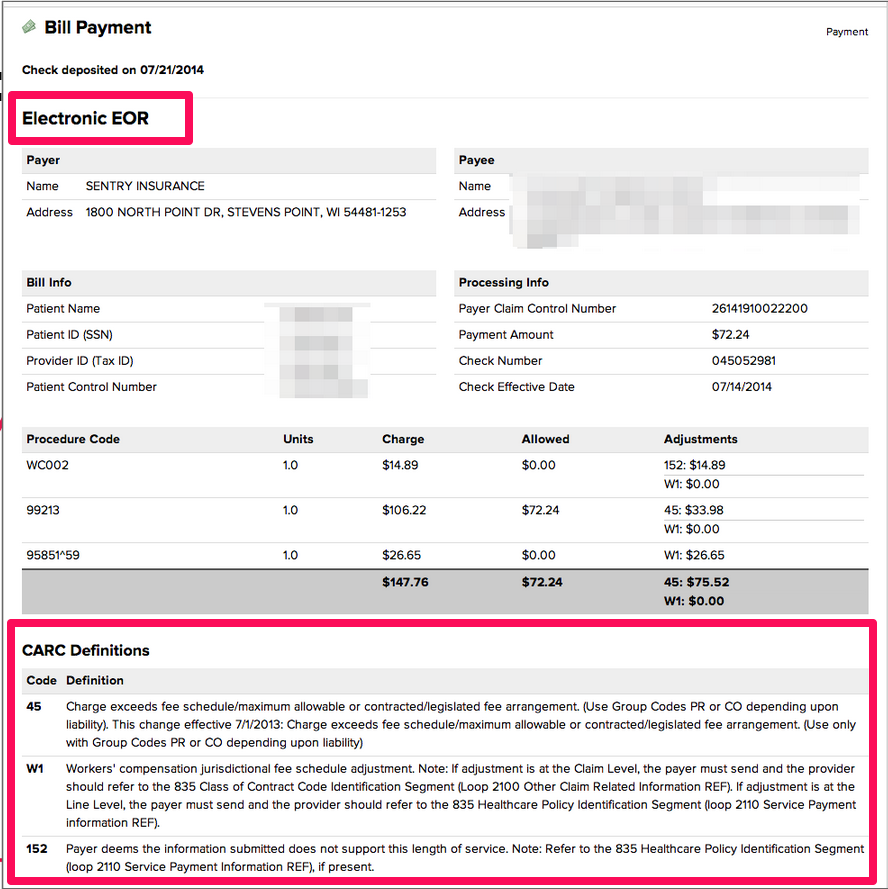Image resolution: width=888 pixels, height=889 pixels.
Task: Click the Patient Control Number label
Action: tap(91, 387)
